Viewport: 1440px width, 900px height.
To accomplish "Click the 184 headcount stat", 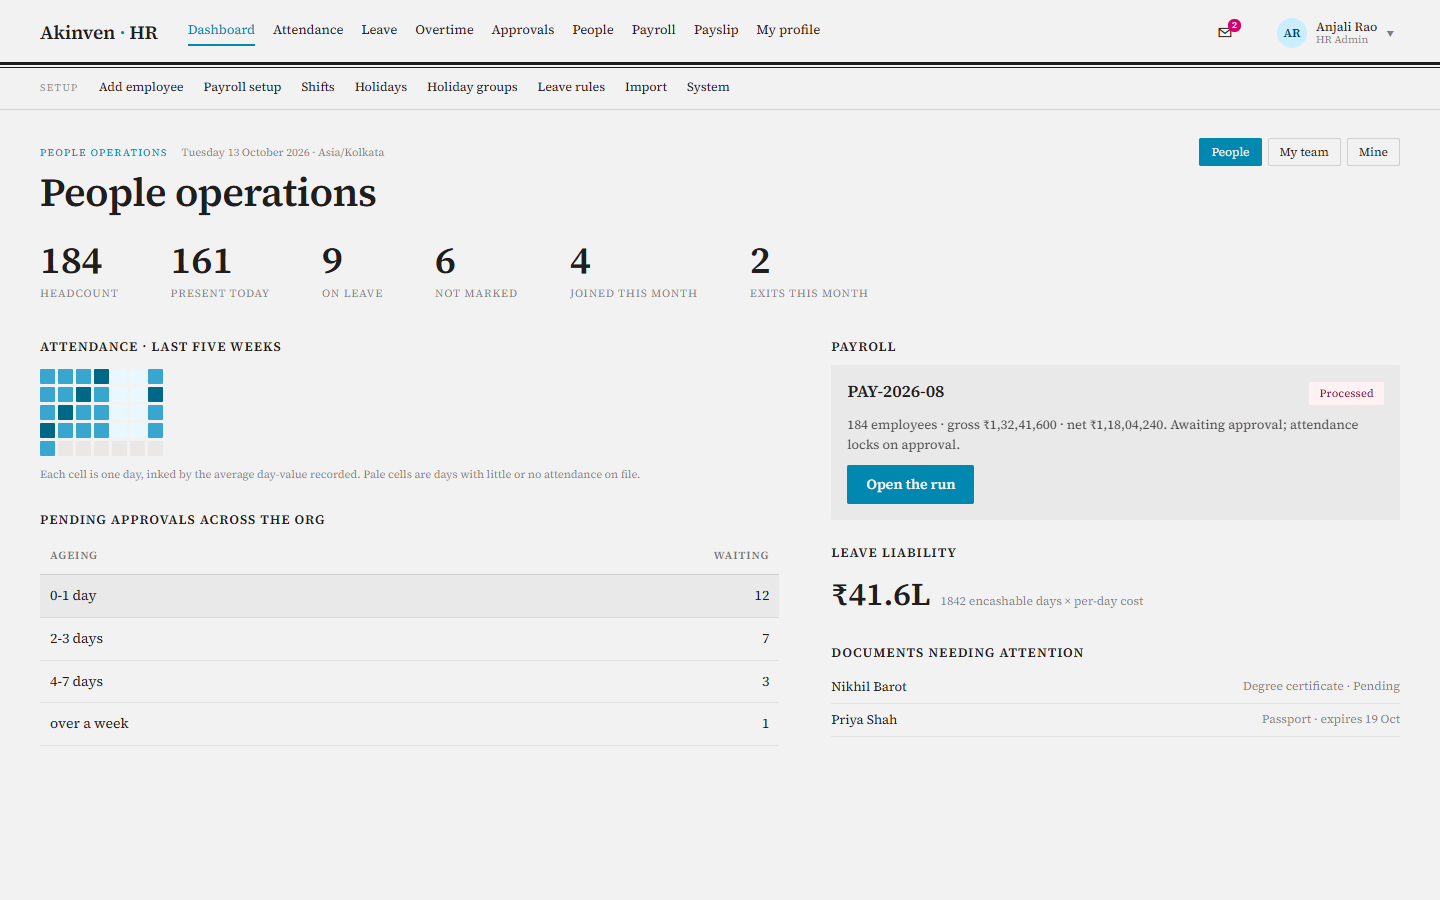I will 79,271.
